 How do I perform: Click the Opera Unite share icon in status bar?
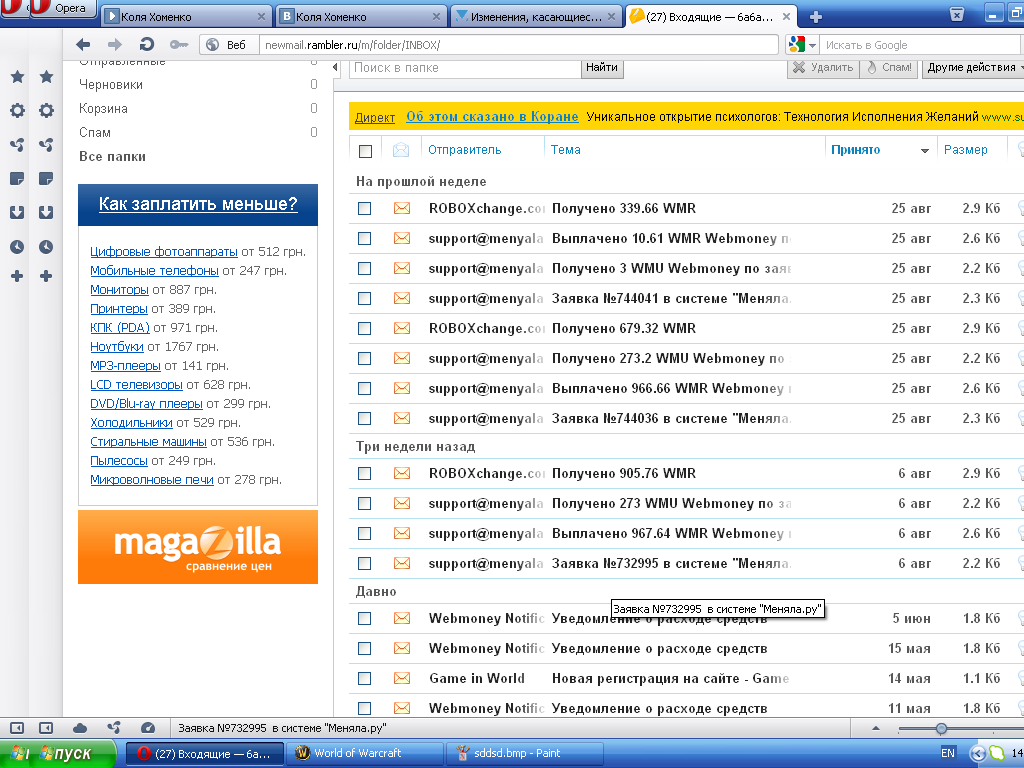click(x=114, y=728)
